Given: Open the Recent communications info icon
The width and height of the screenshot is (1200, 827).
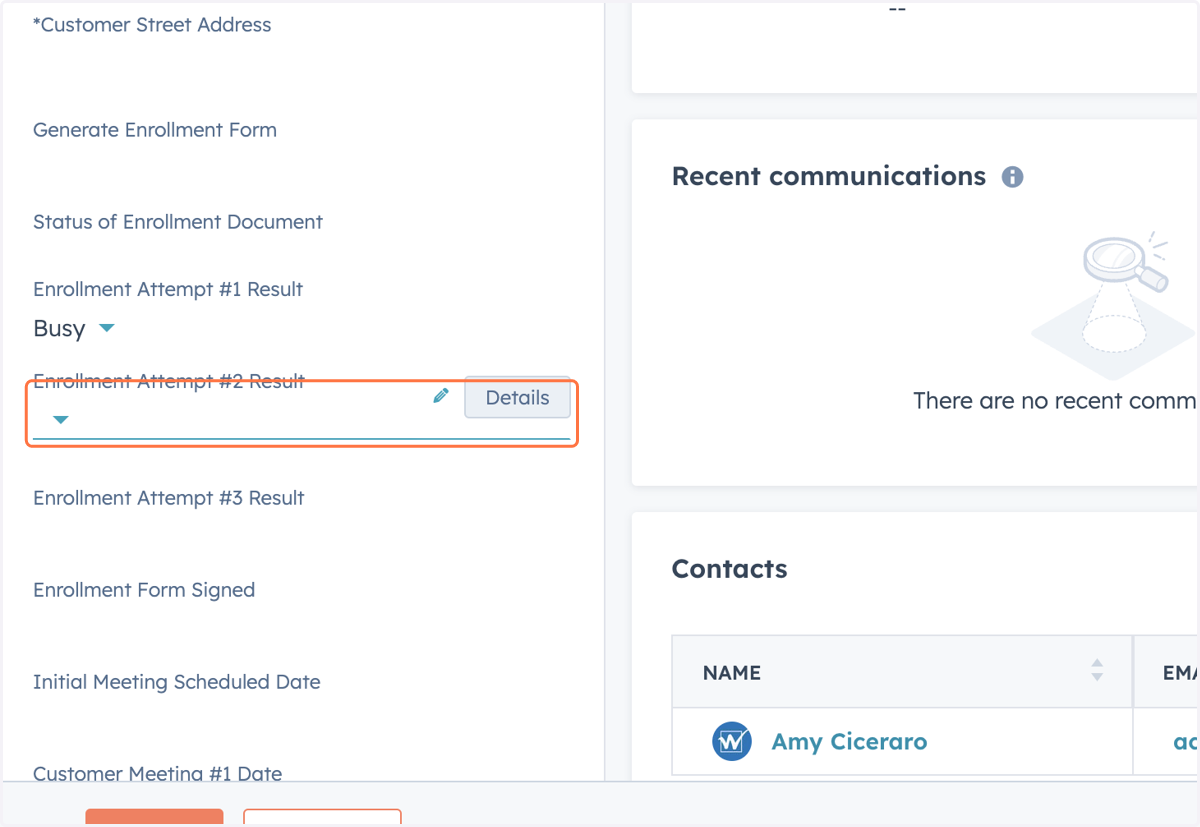Looking at the screenshot, I should (x=1013, y=177).
